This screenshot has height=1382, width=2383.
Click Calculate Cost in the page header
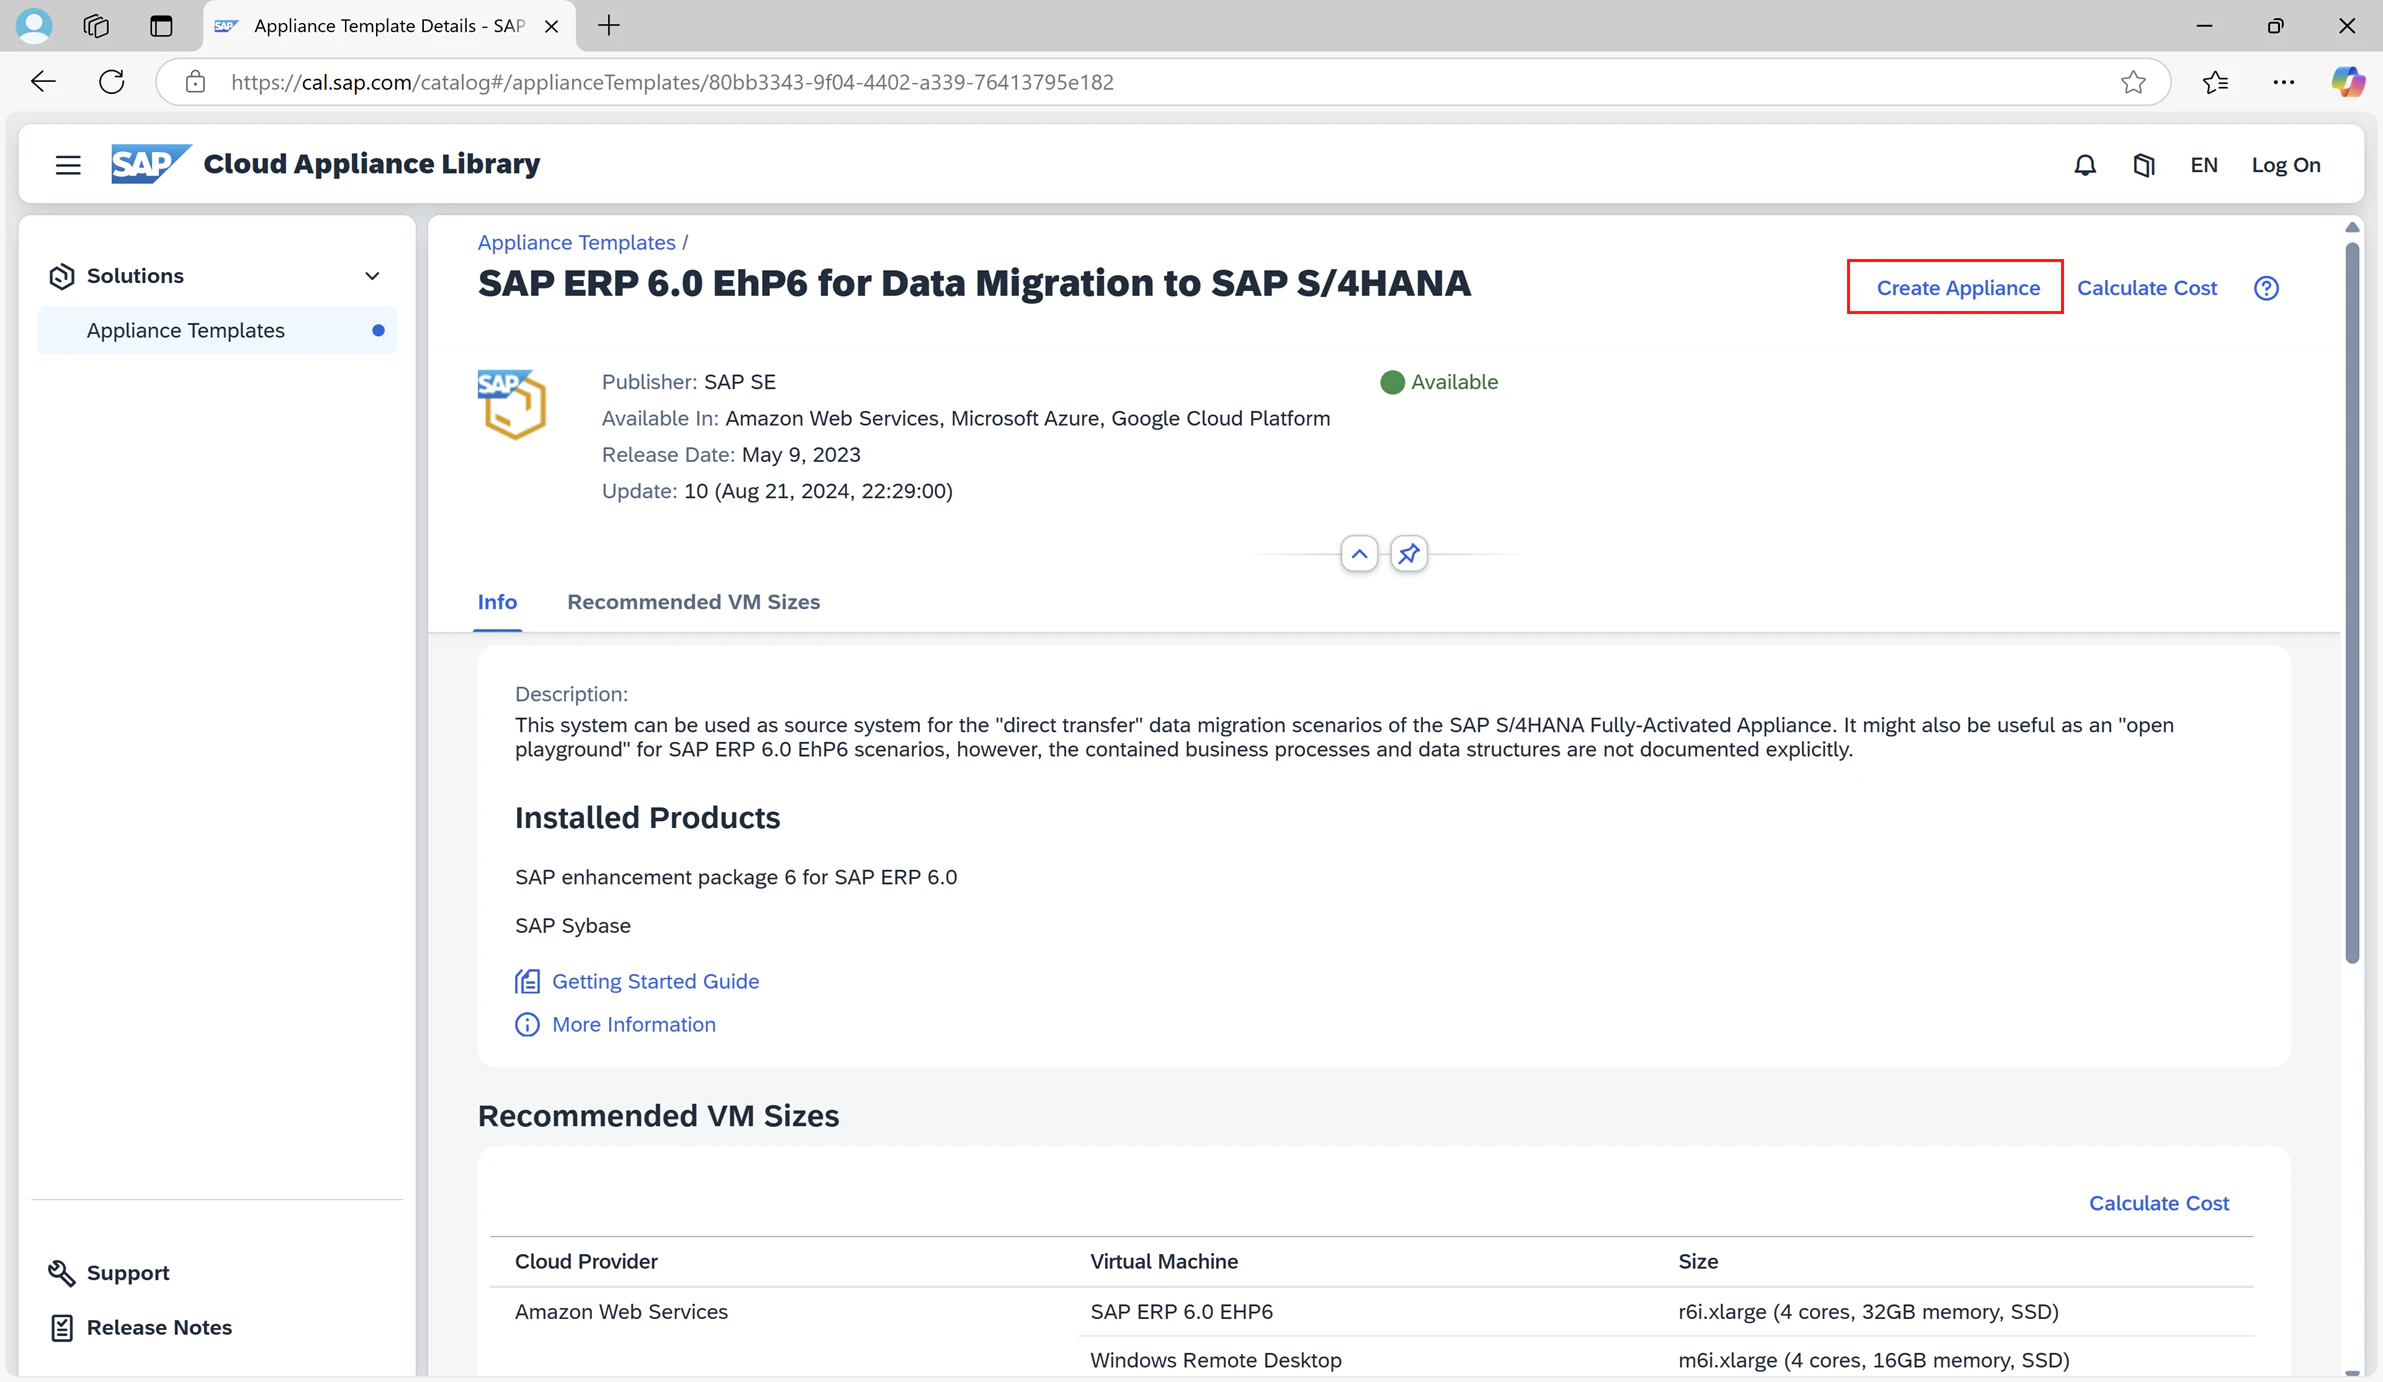(2147, 288)
